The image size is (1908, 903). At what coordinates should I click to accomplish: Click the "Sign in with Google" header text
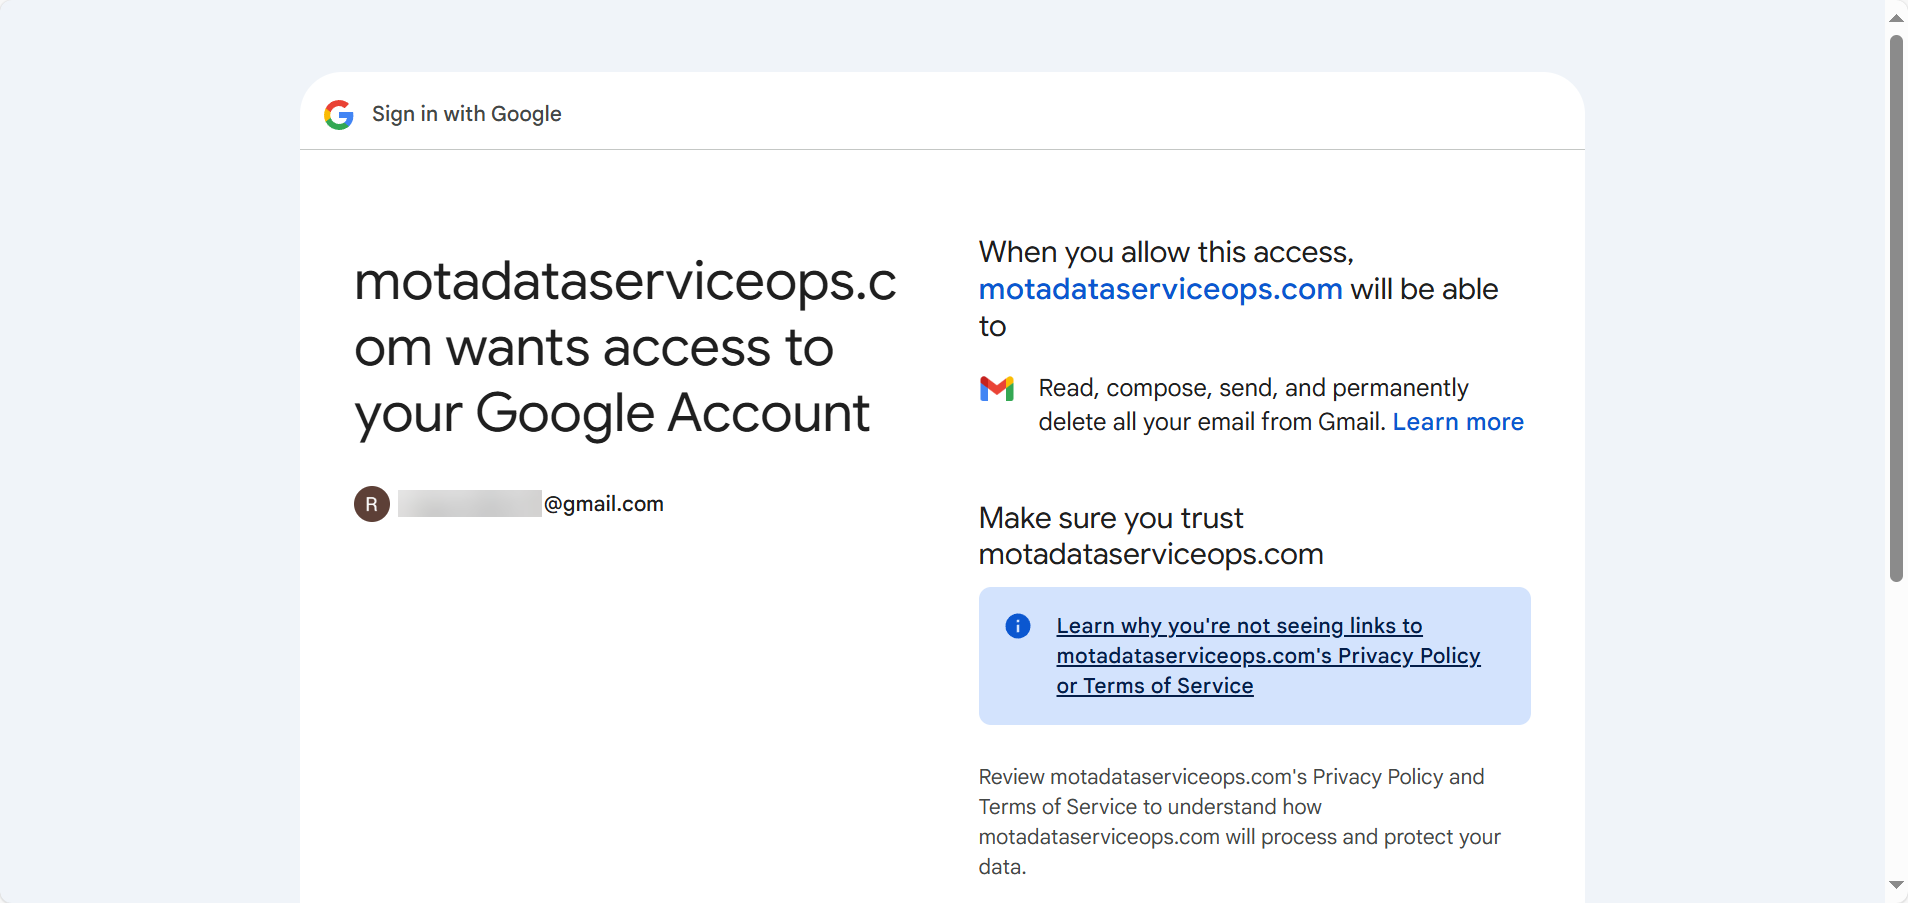pyautogui.click(x=466, y=114)
